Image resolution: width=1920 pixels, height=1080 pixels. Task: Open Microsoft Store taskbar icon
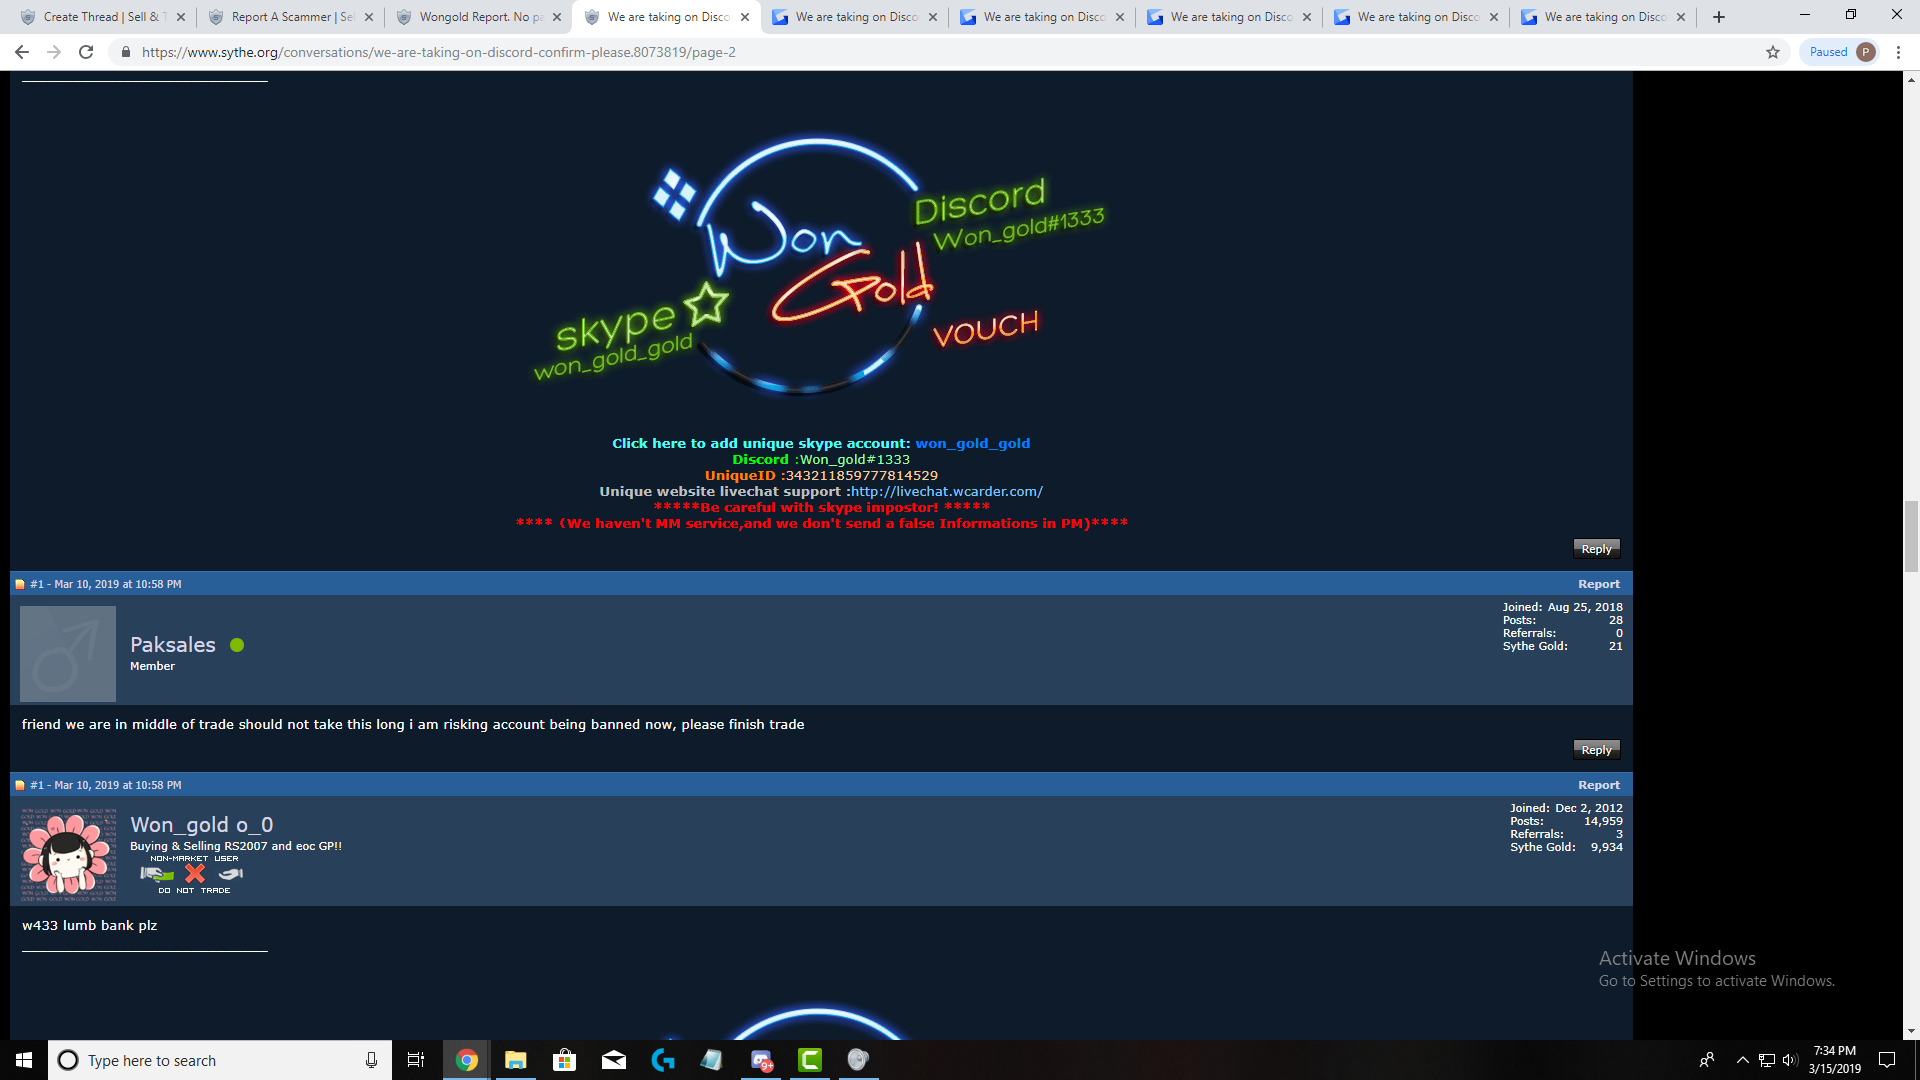pyautogui.click(x=564, y=1060)
